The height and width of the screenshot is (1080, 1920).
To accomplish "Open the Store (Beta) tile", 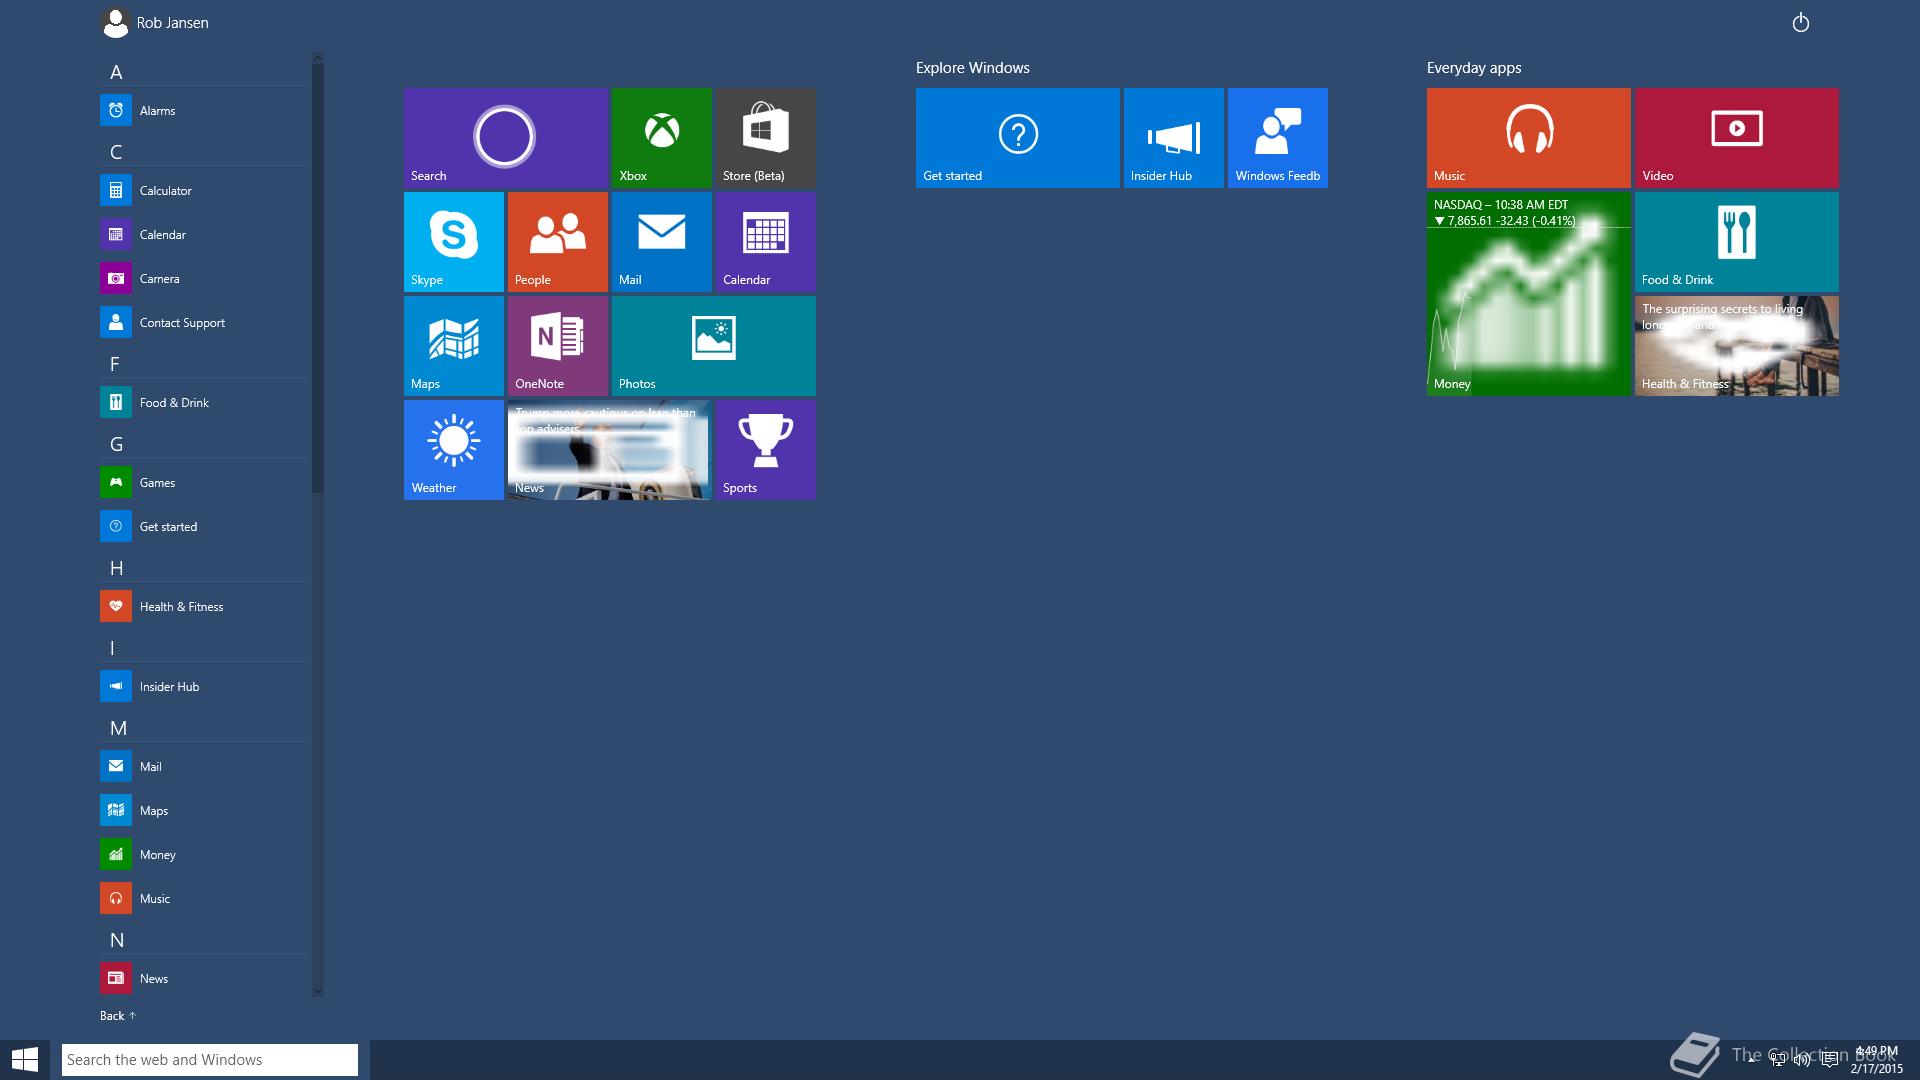I will click(x=766, y=138).
